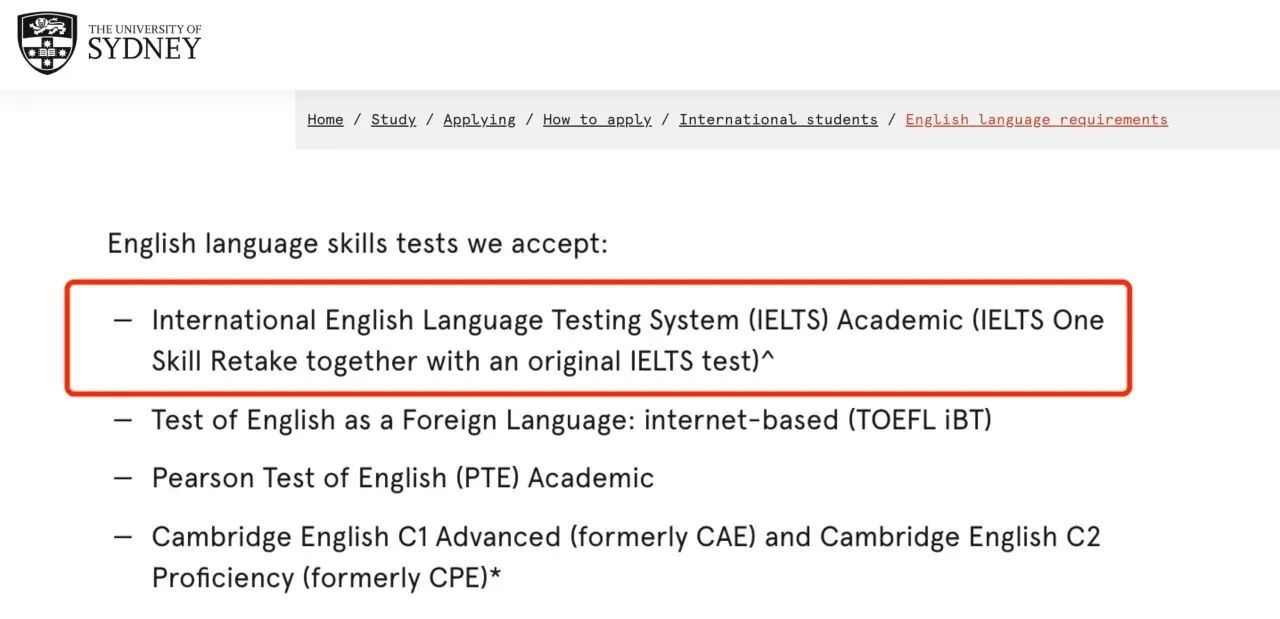Click the TOEFL iBT list item
Screen dimensions: 1280x619
coord(571,420)
